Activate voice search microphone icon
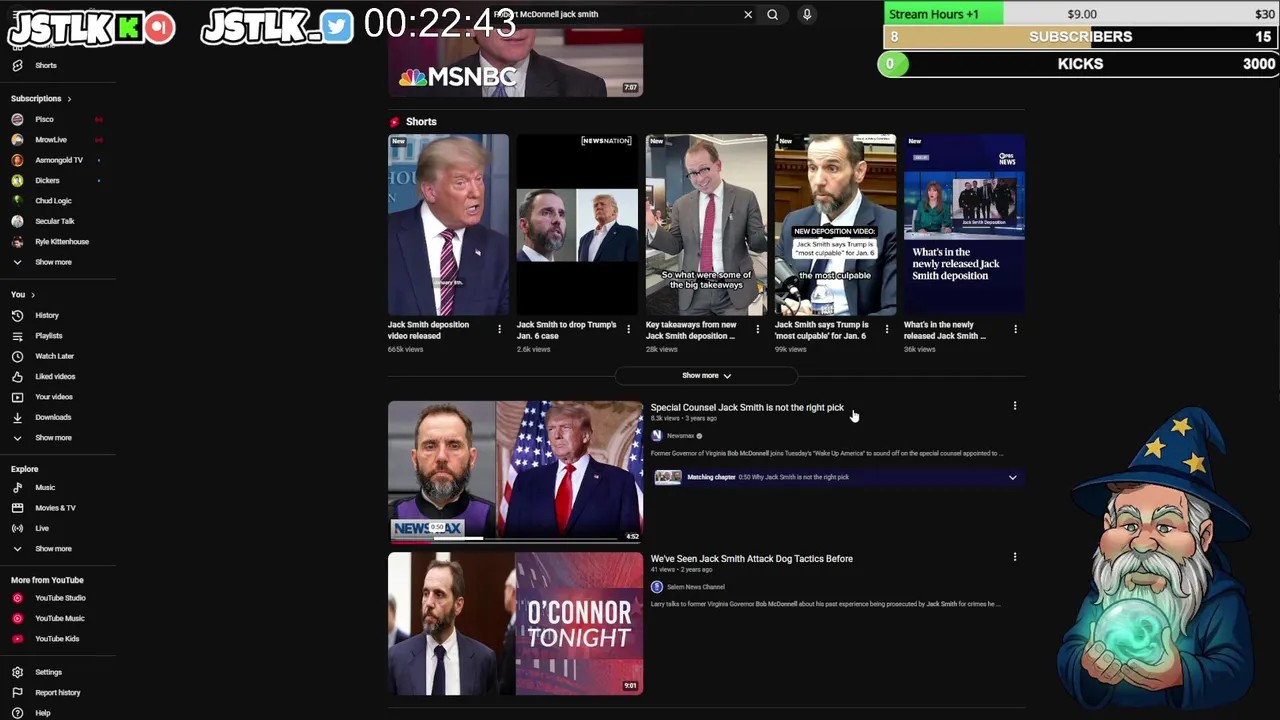 807,15
